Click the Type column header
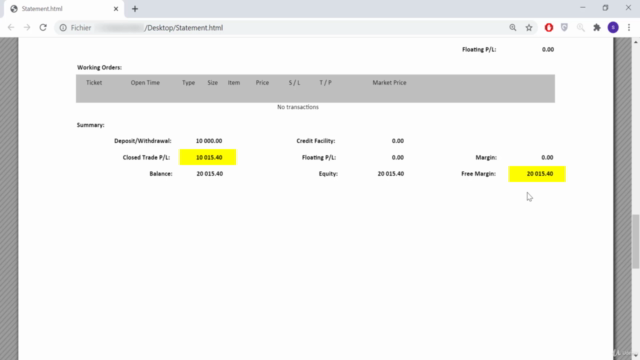The width and height of the screenshot is (640, 360). tap(189, 82)
